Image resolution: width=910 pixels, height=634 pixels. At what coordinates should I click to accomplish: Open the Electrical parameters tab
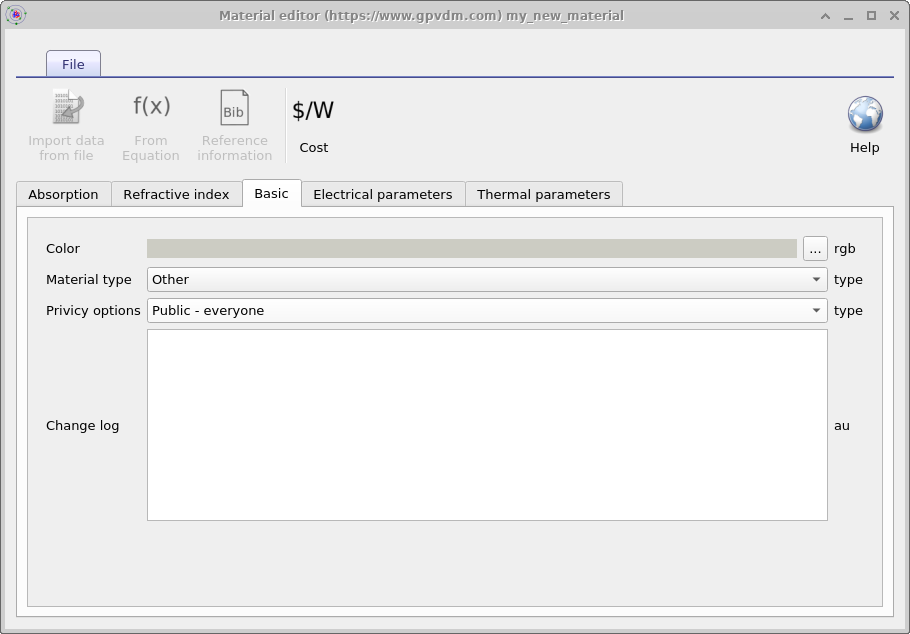click(x=382, y=194)
